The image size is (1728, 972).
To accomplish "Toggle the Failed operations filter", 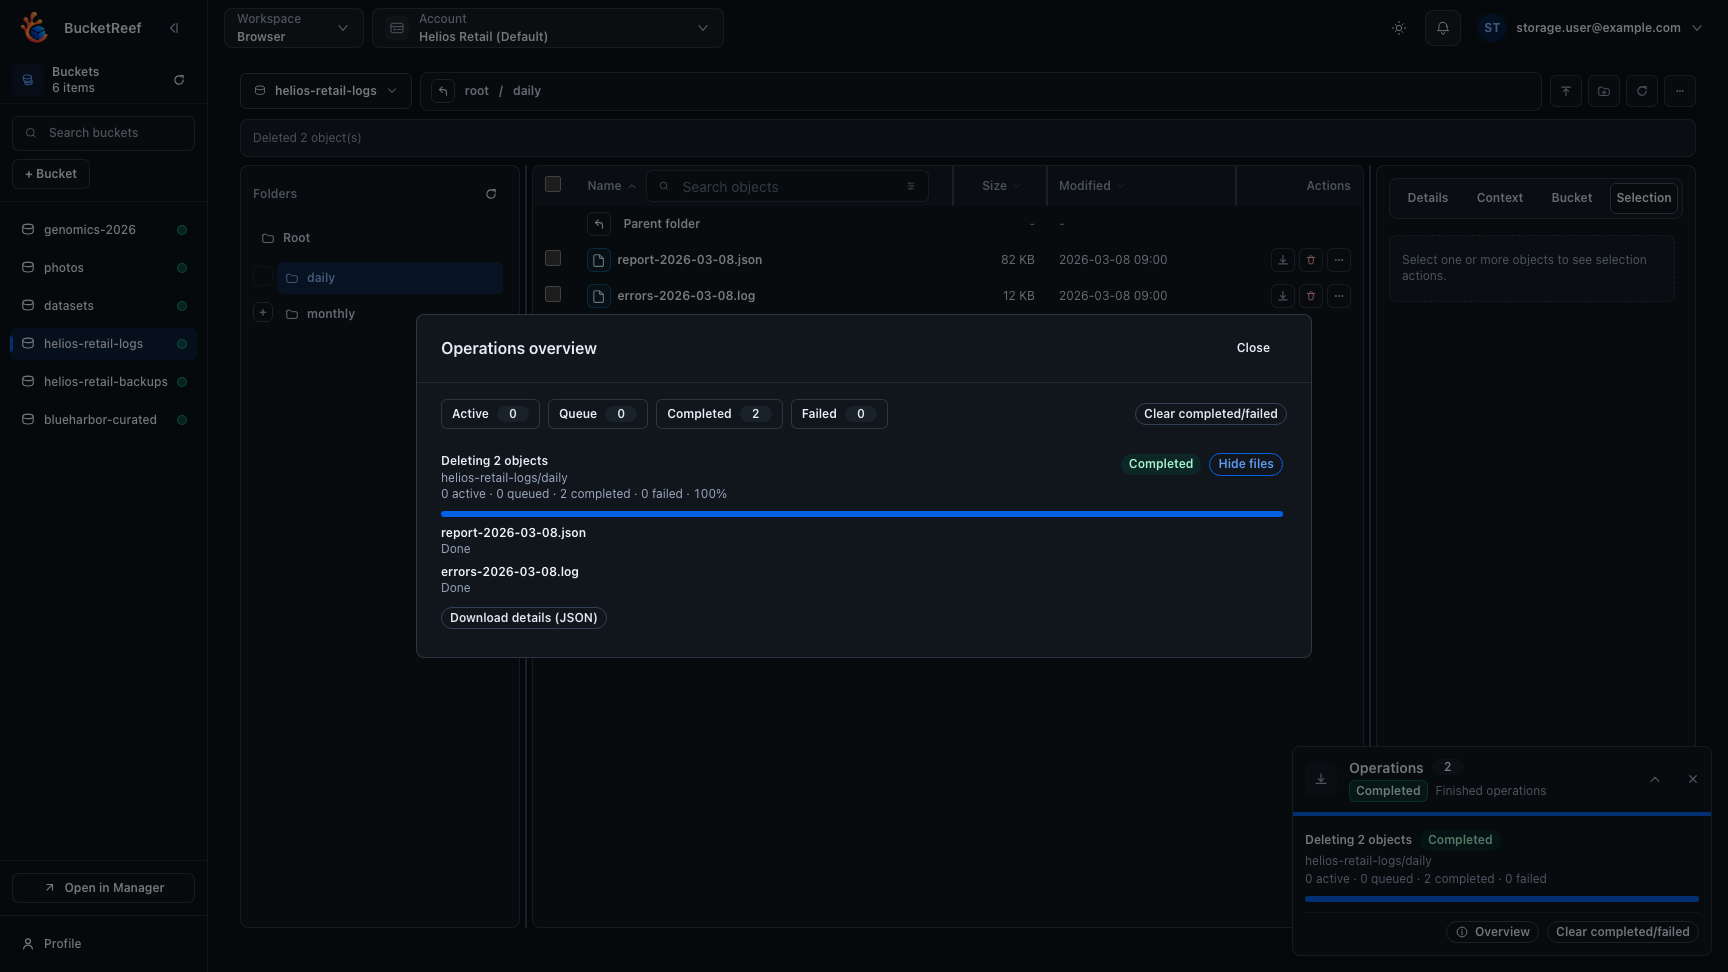I will [839, 414].
